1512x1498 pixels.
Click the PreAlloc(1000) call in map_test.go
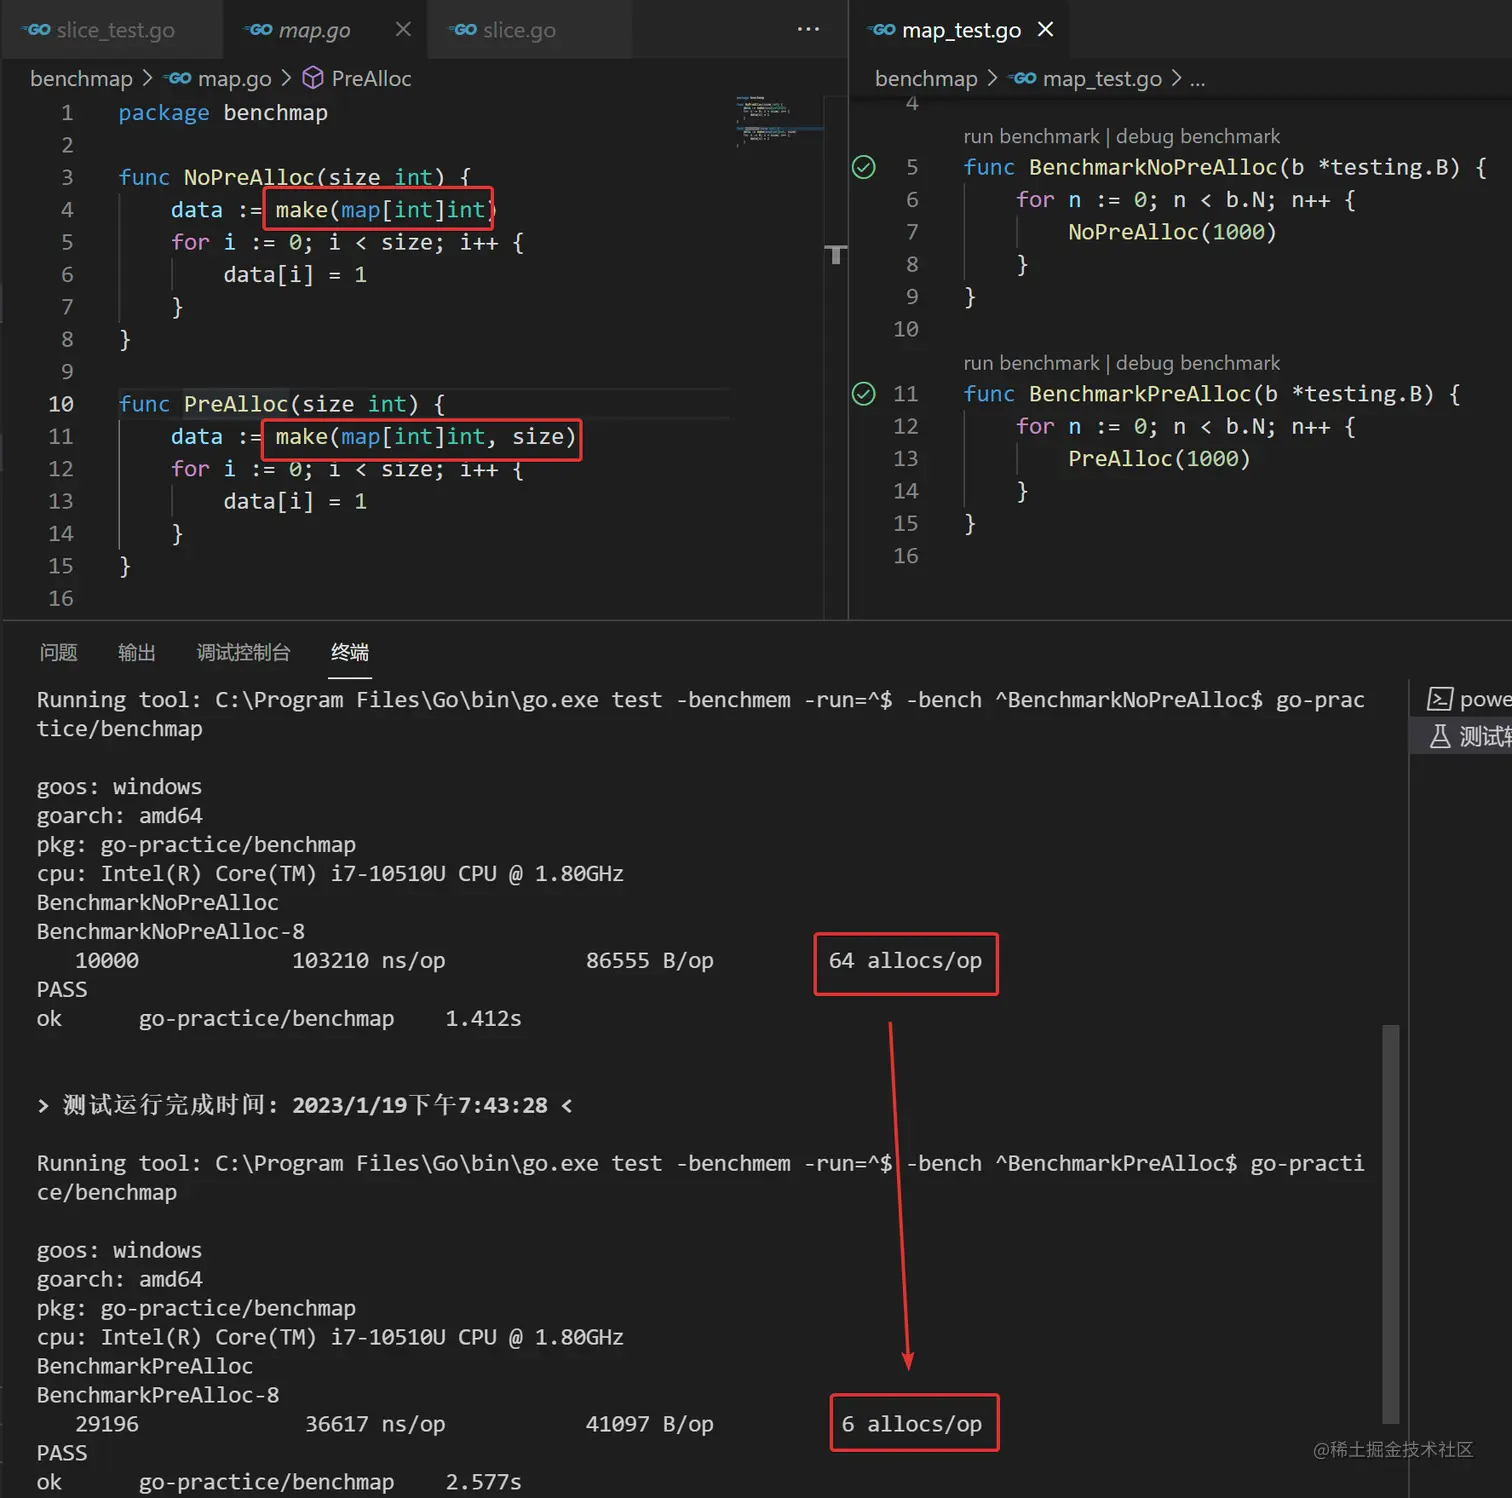point(1159,459)
